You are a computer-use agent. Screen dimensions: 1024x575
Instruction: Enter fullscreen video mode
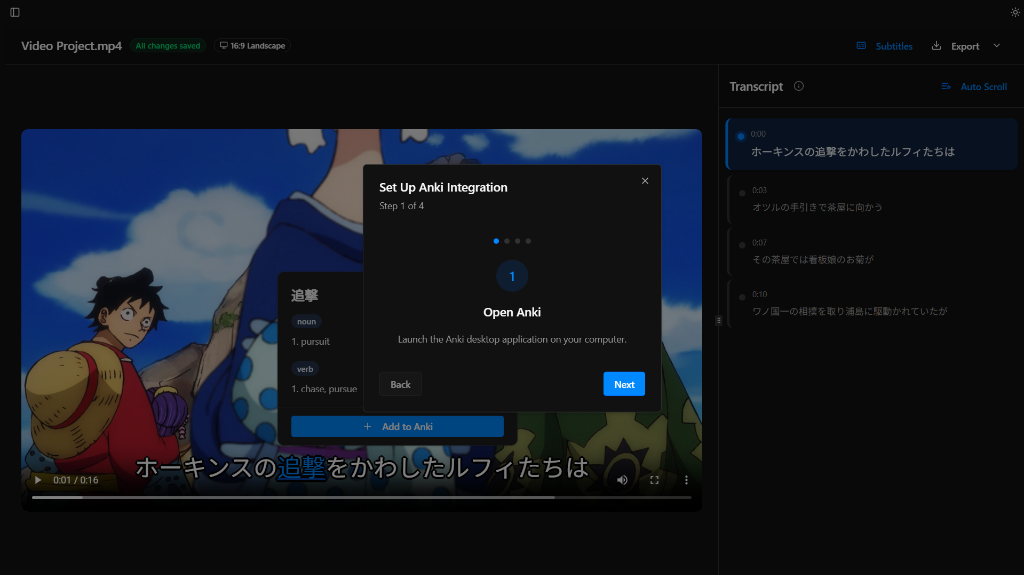(x=655, y=480)
